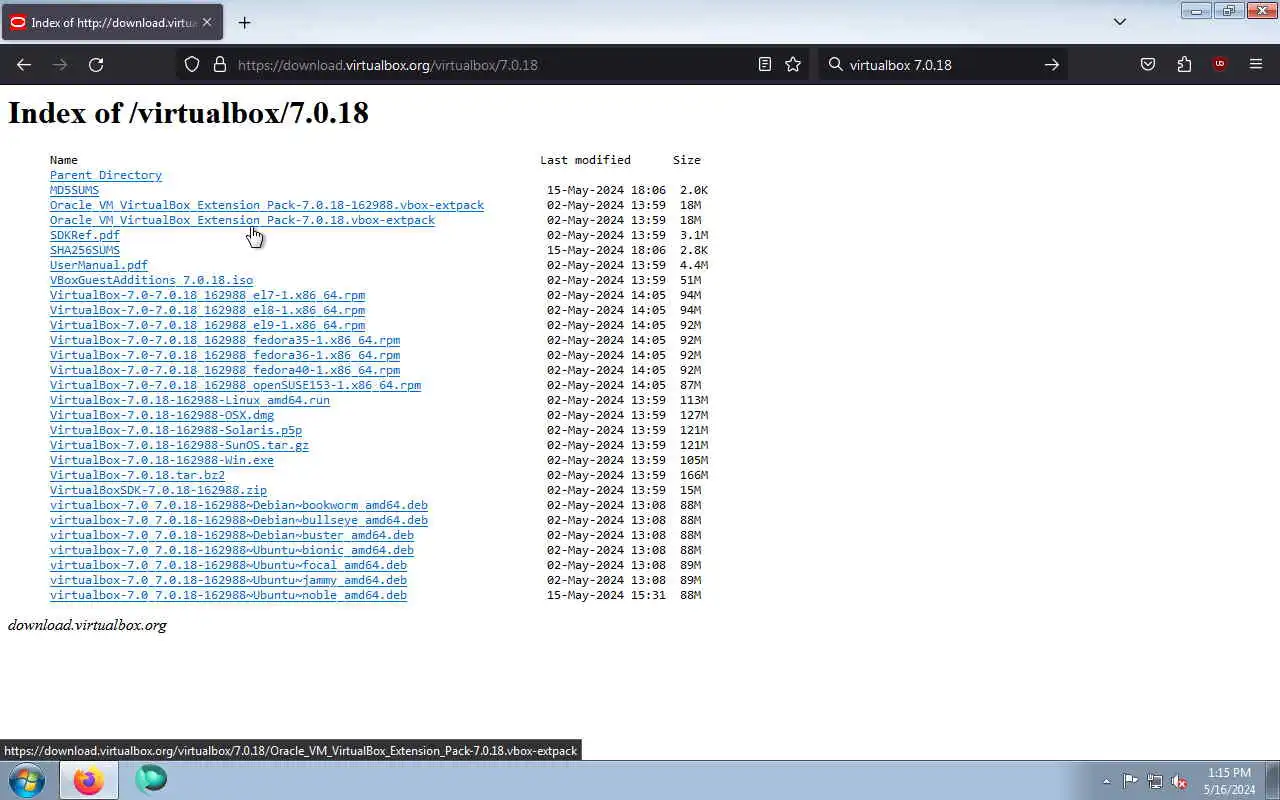The image size is (1280, 800).
Task: Download the openSUSE153 rpm package
Action: [235, 385]
